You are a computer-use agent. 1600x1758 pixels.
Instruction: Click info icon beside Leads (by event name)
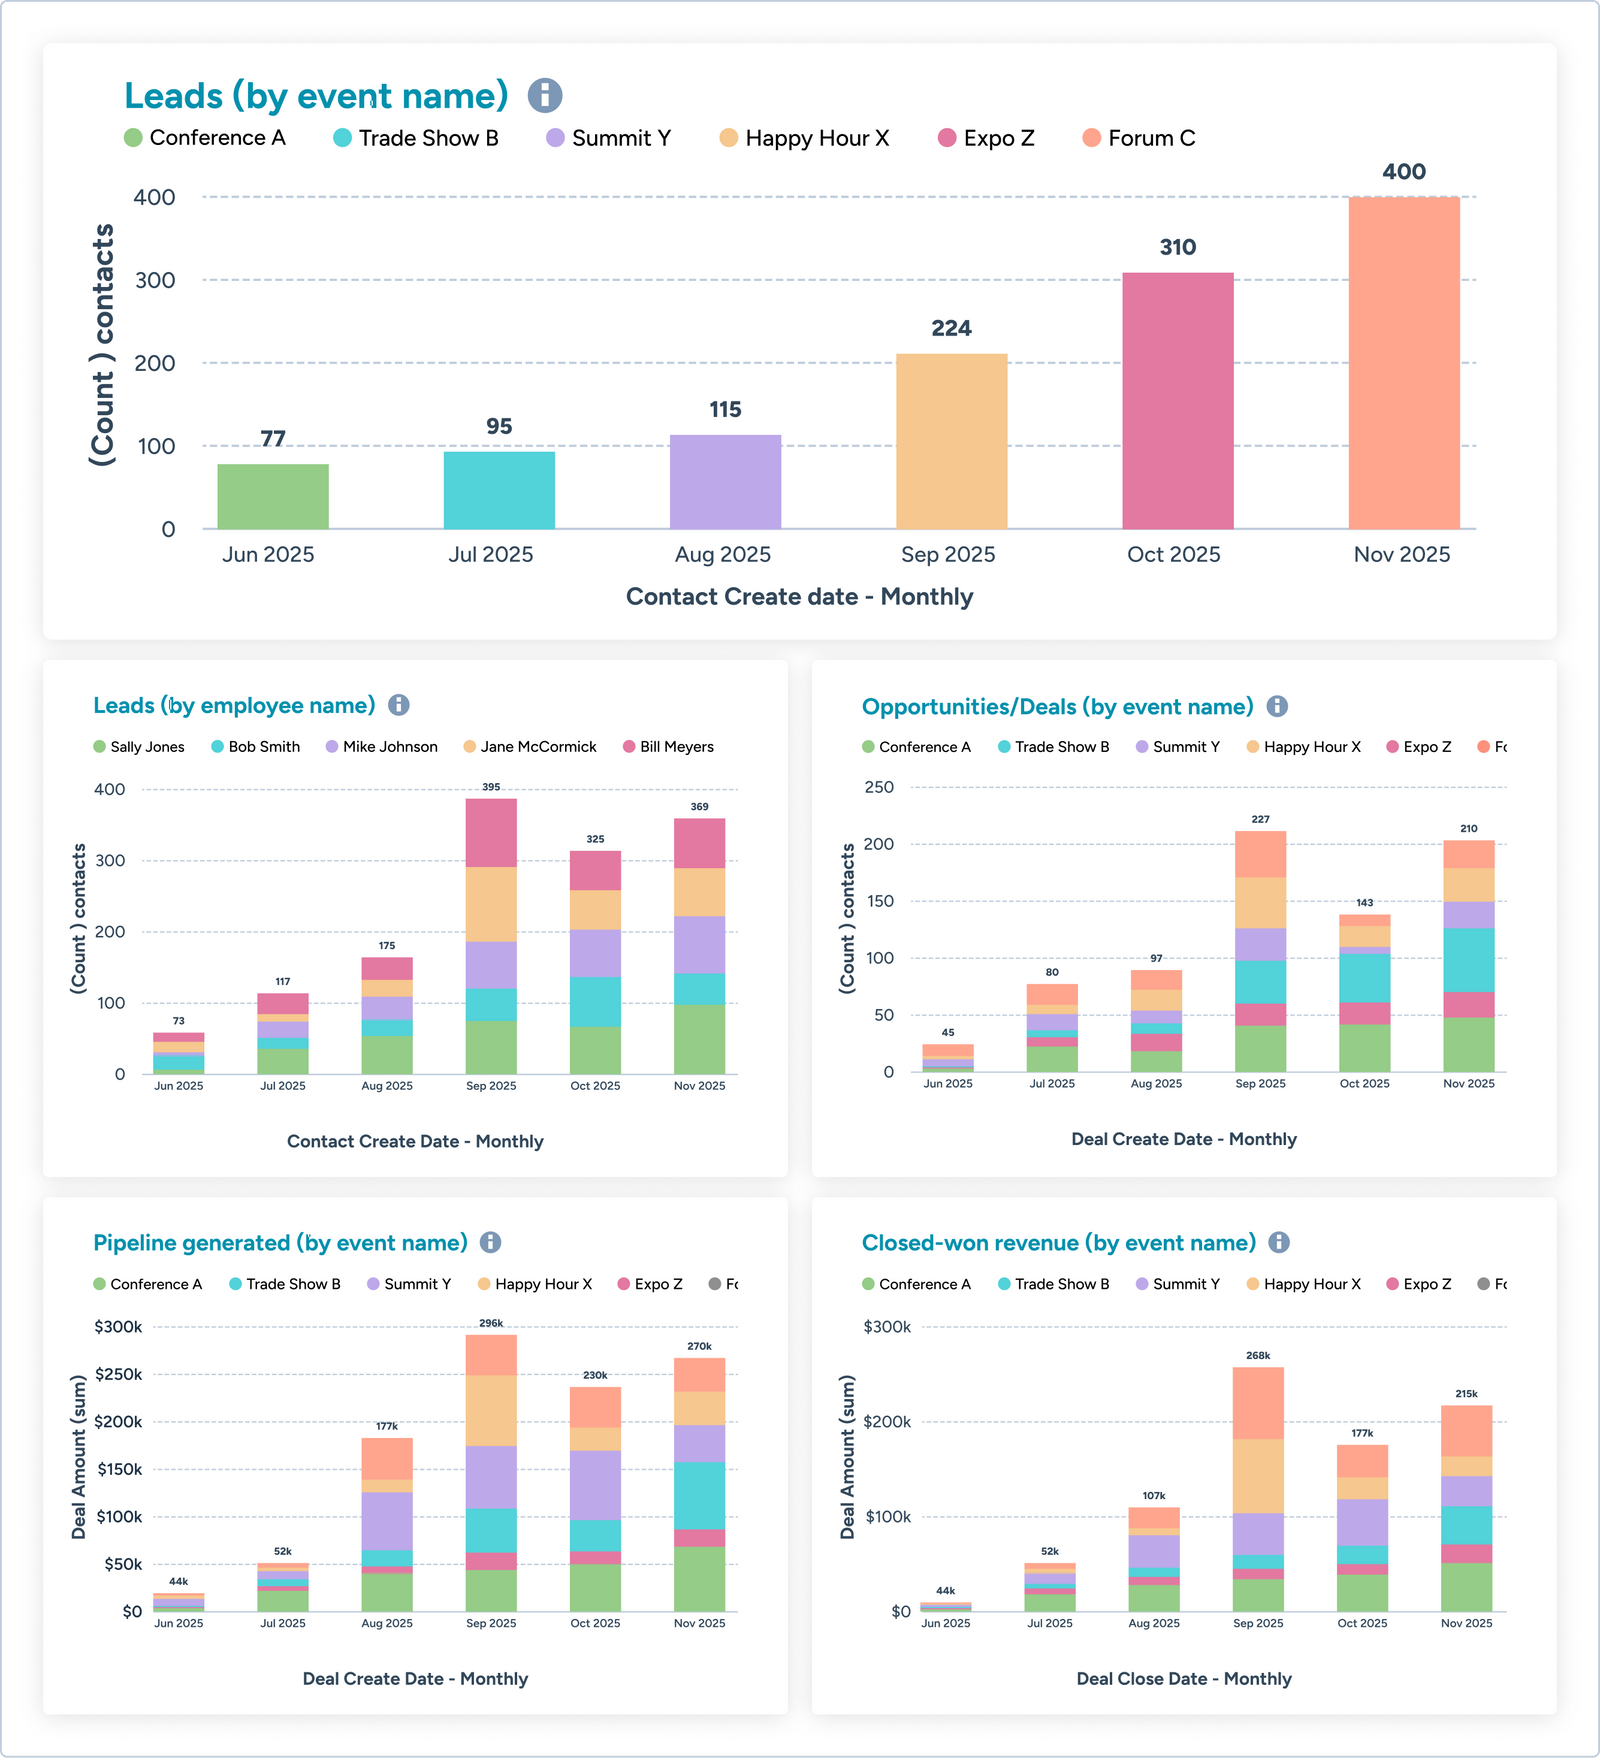(x=545, y=96)
